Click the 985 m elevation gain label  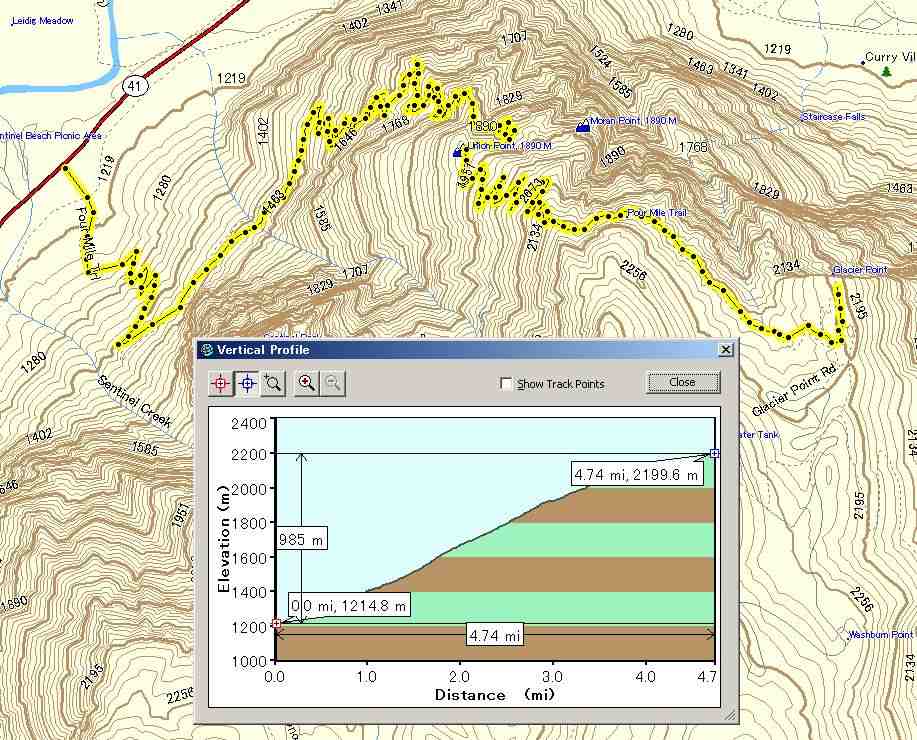[303, 540]
